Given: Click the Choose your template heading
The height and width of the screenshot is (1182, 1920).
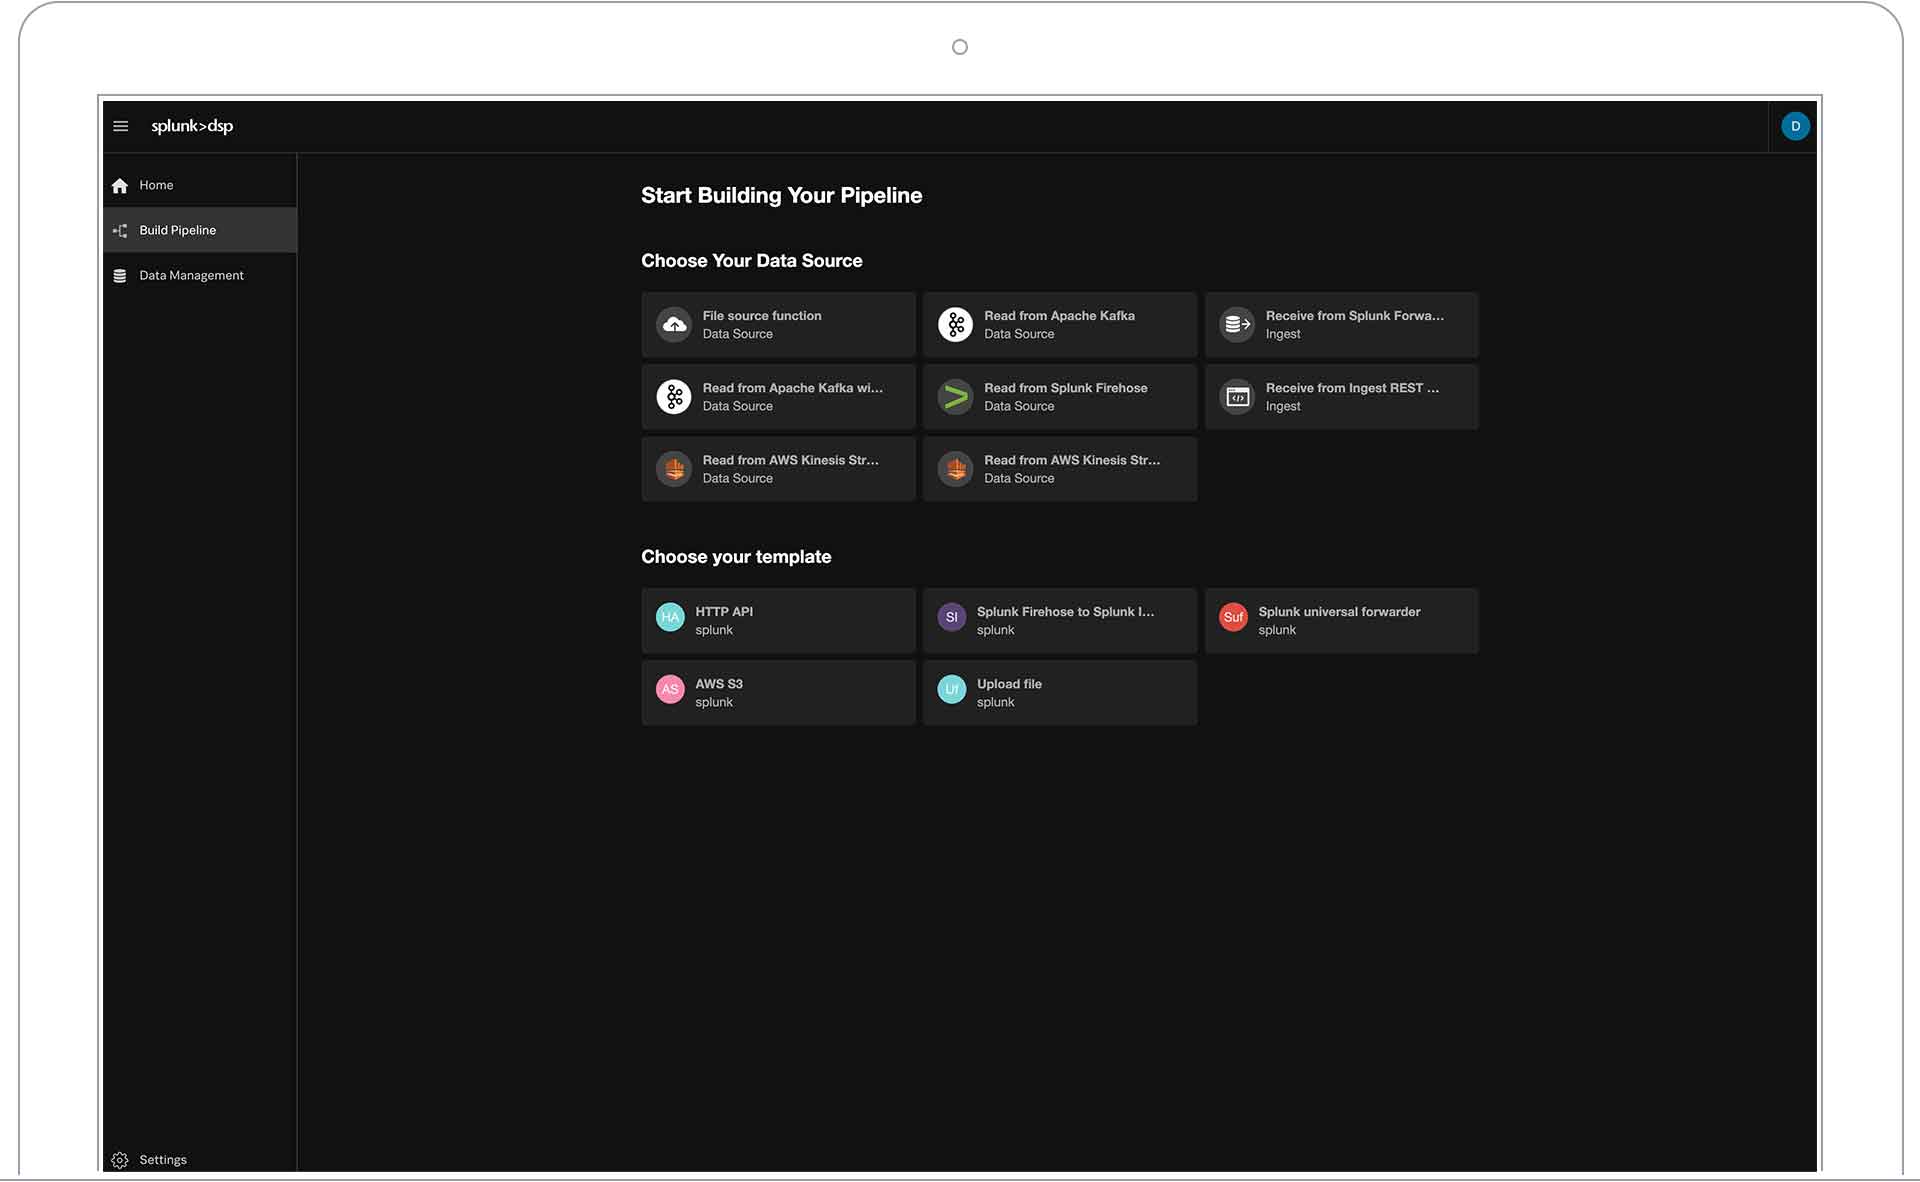Looking at the screenshot, I should pos(736,557).
